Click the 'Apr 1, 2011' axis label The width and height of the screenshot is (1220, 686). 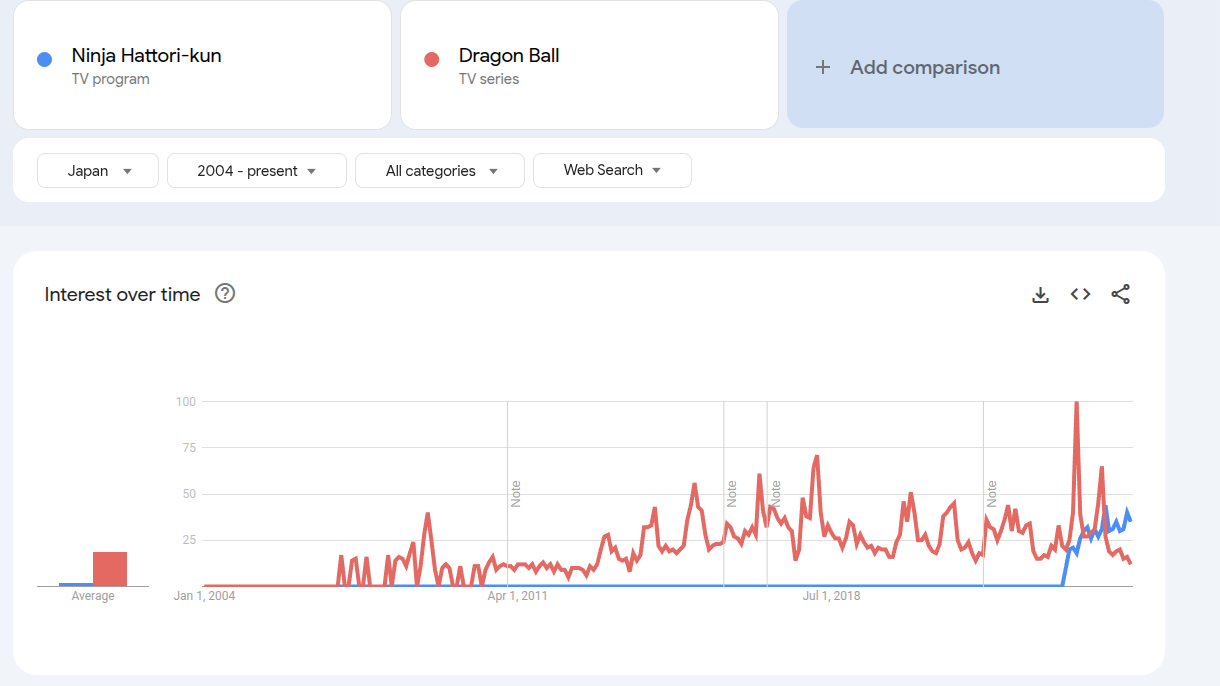pyautogui.click(x=517, y=596)
